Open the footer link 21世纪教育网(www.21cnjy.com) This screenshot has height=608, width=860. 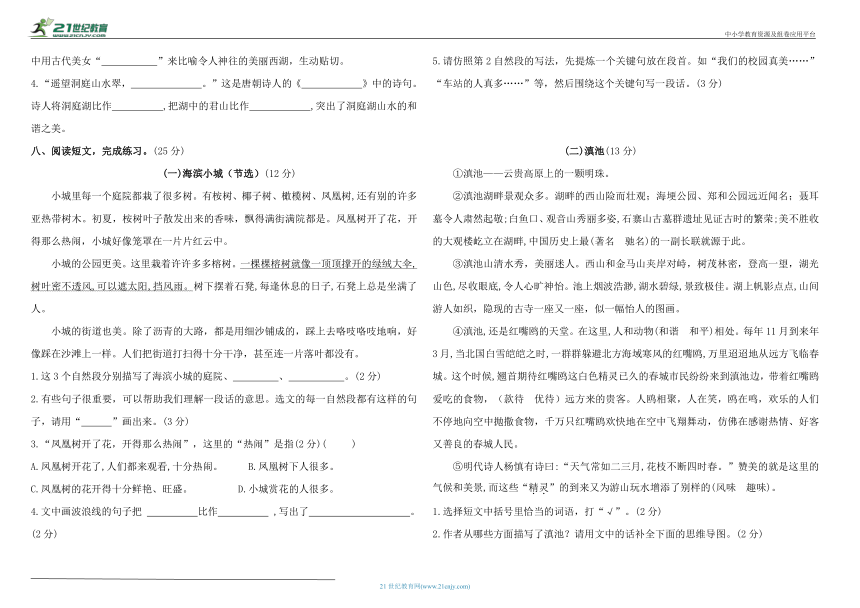pos(425,586)
